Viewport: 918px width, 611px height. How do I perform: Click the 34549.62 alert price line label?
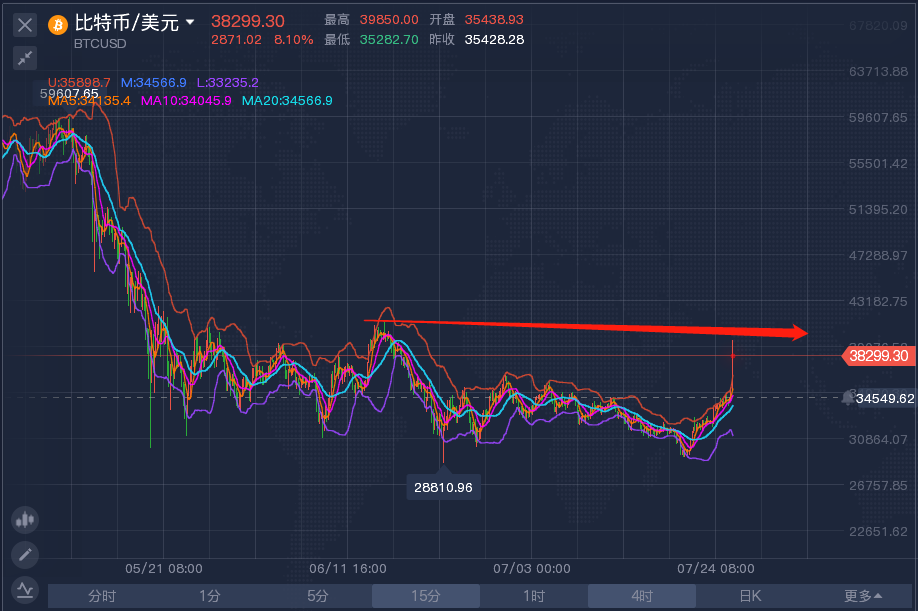click(885, 398)
